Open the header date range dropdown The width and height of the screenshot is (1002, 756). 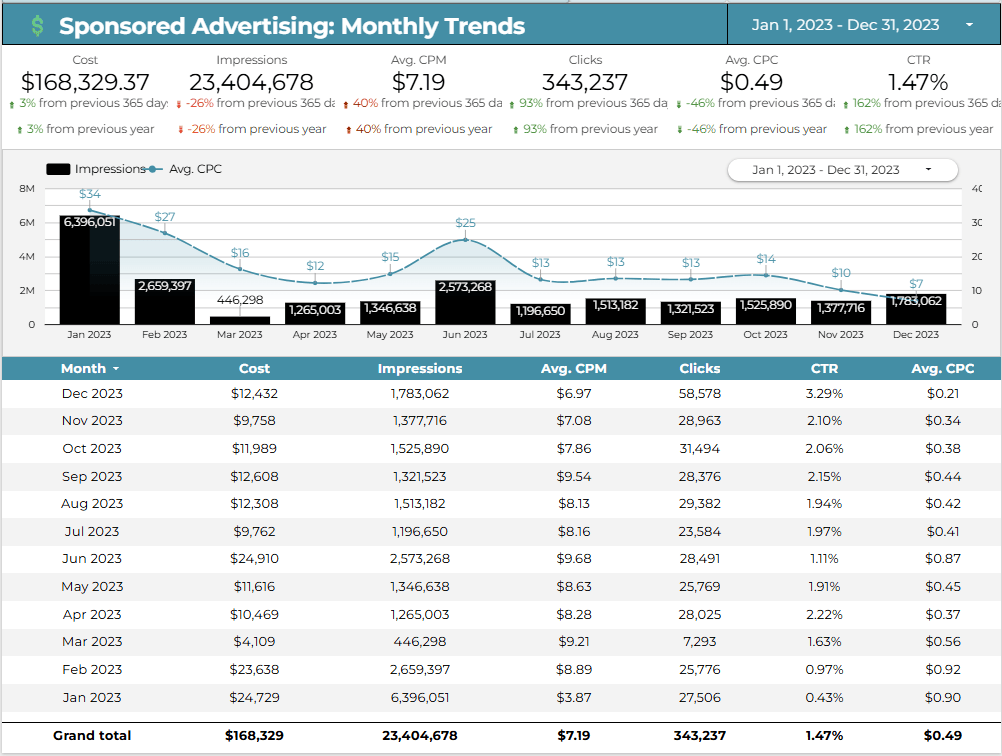pyautogui.click(x=863, y=25)
